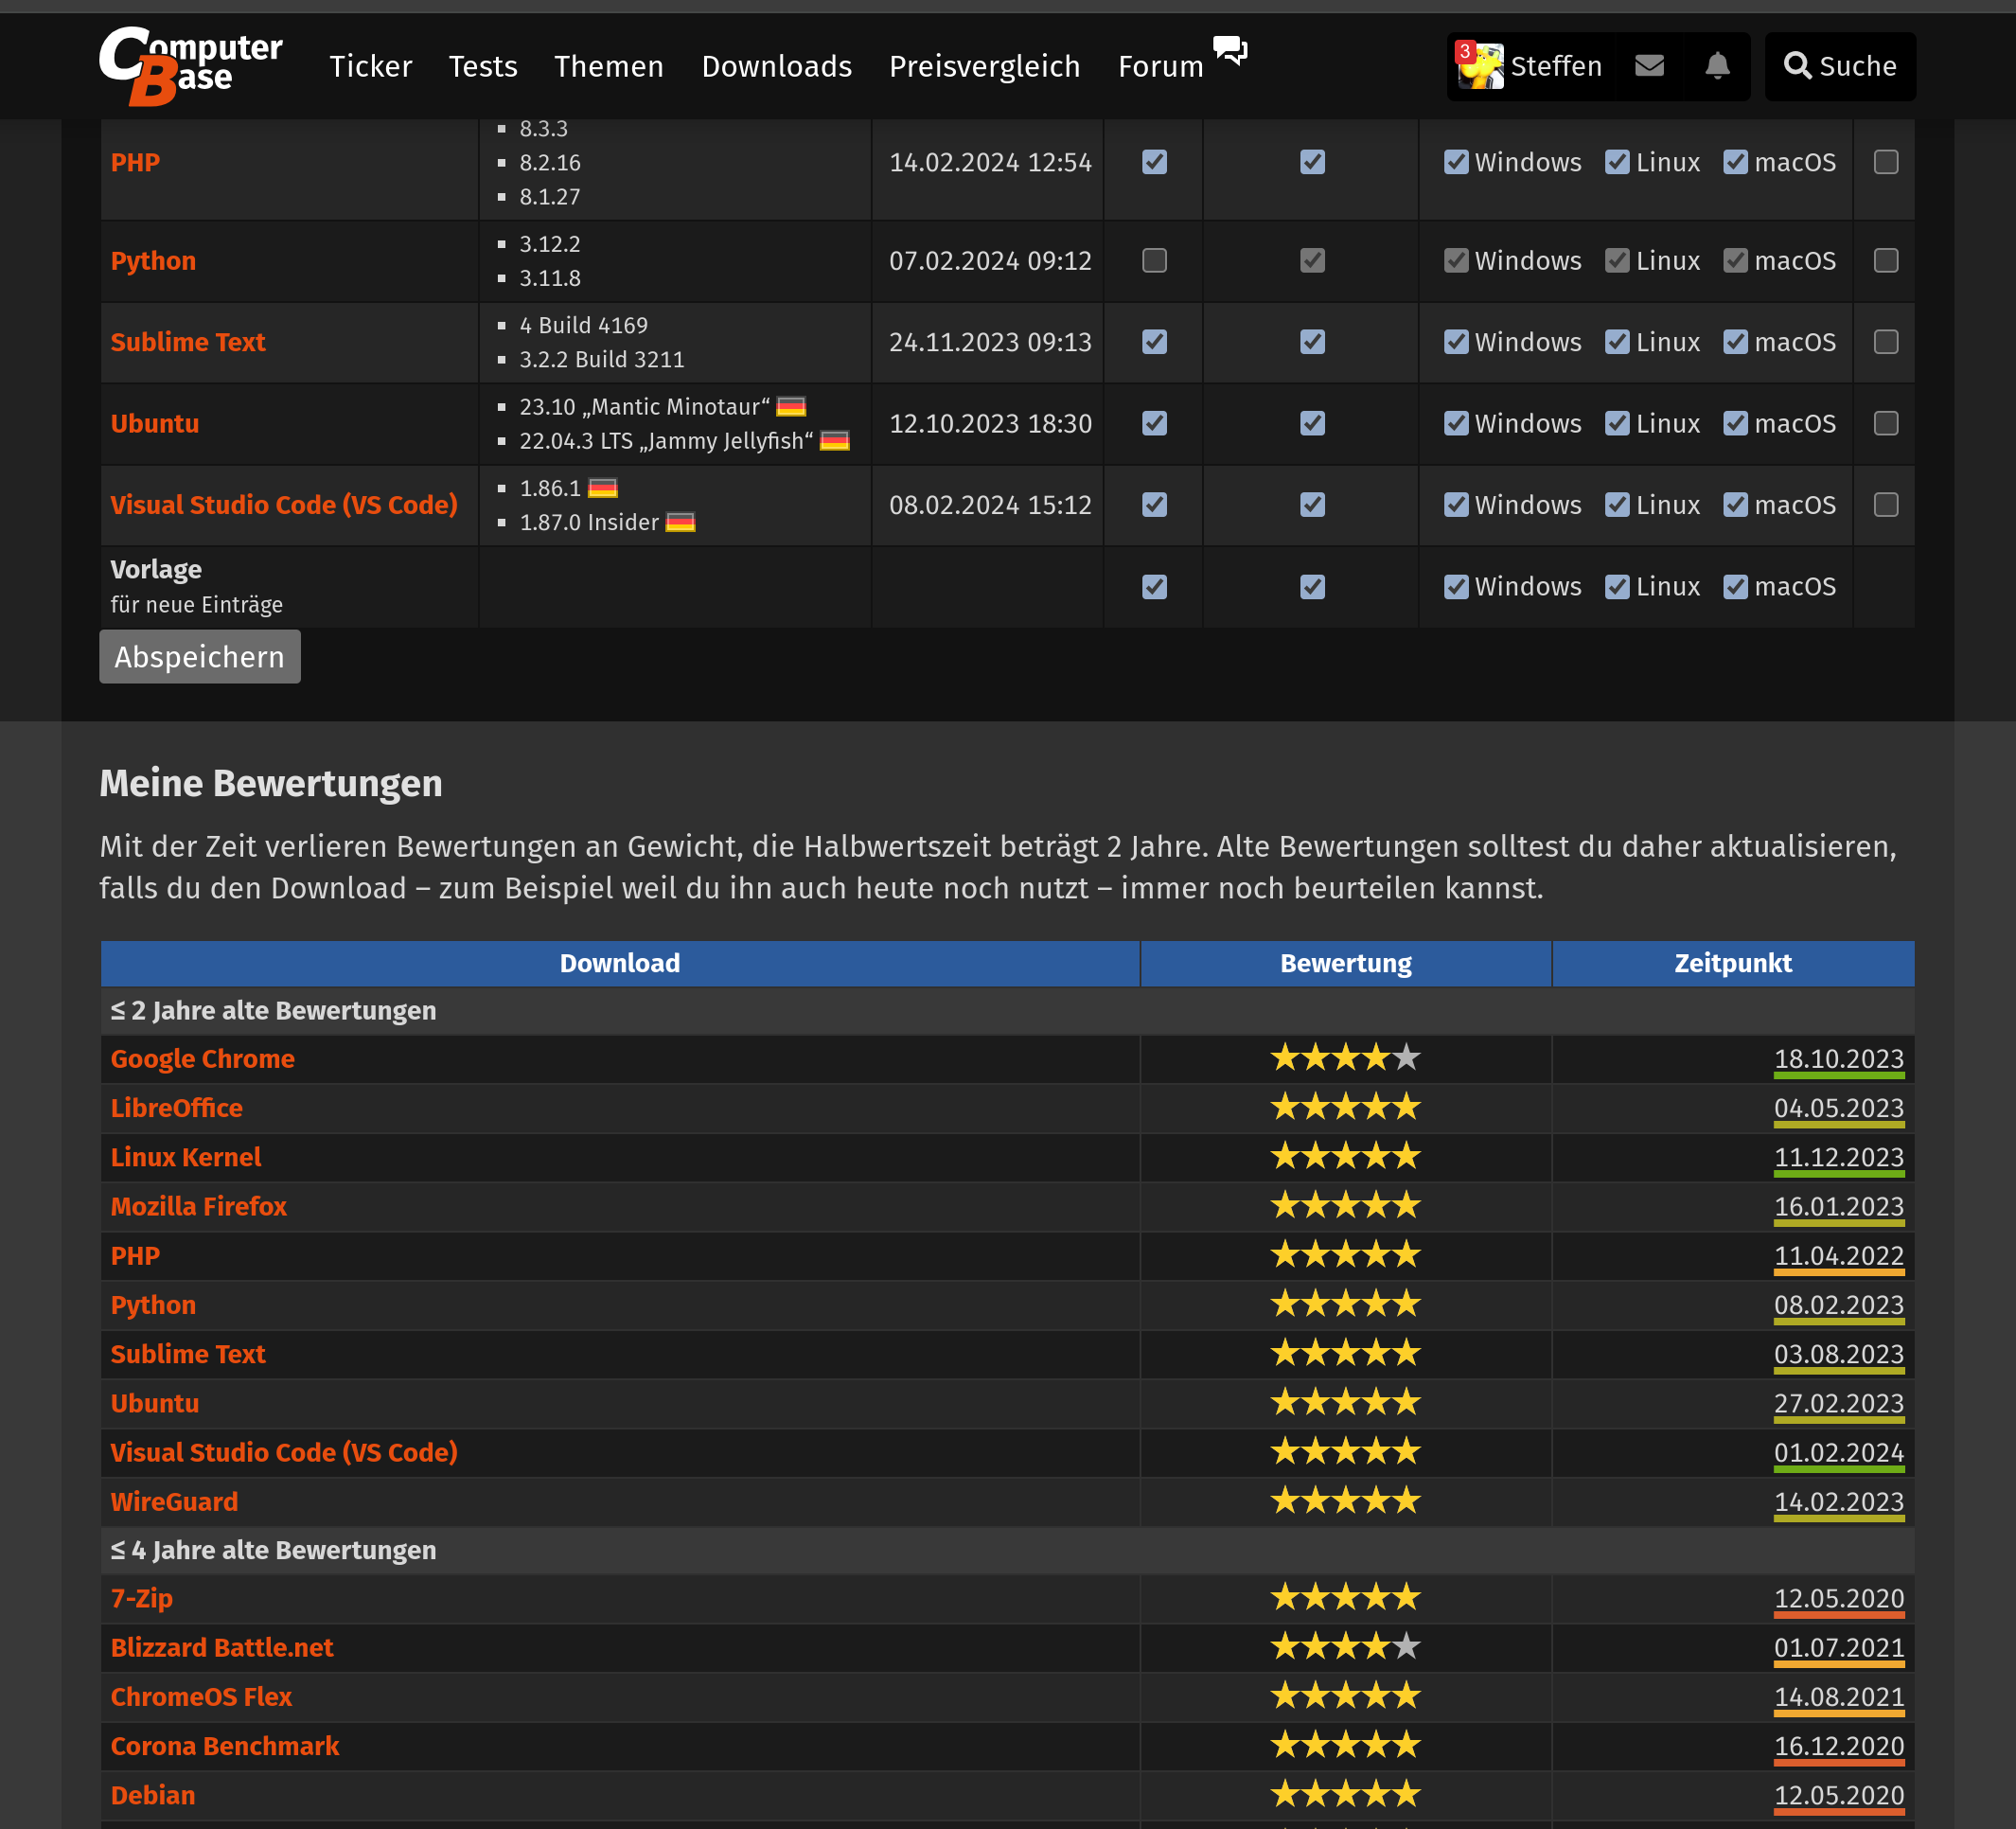The height and width of the screenshot is (1829, 2016).
Task: Uncheck Linux for Sublime Text
Action: click(x=1617, y=342)
